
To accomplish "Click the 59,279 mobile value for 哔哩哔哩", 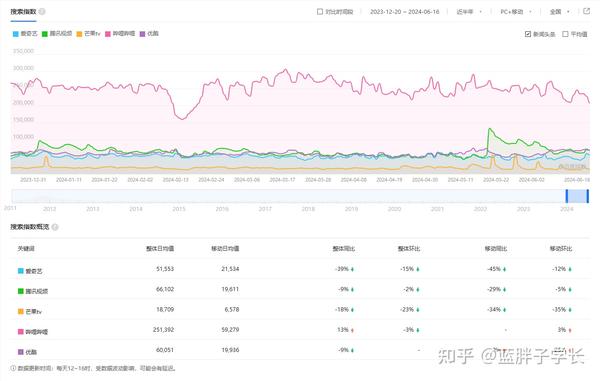I will pos(230,330).
